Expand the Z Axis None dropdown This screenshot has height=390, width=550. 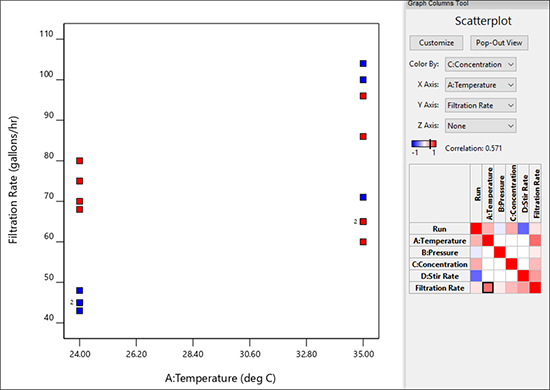pyautogui.click(x=481, y=126)
